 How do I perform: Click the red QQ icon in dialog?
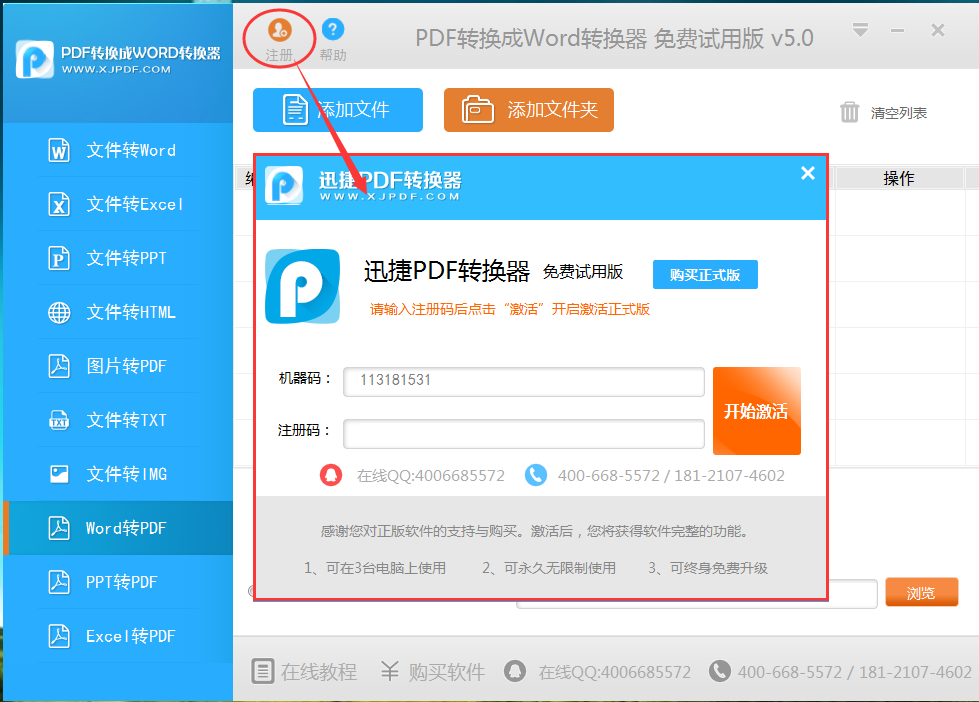coord(331,475)
